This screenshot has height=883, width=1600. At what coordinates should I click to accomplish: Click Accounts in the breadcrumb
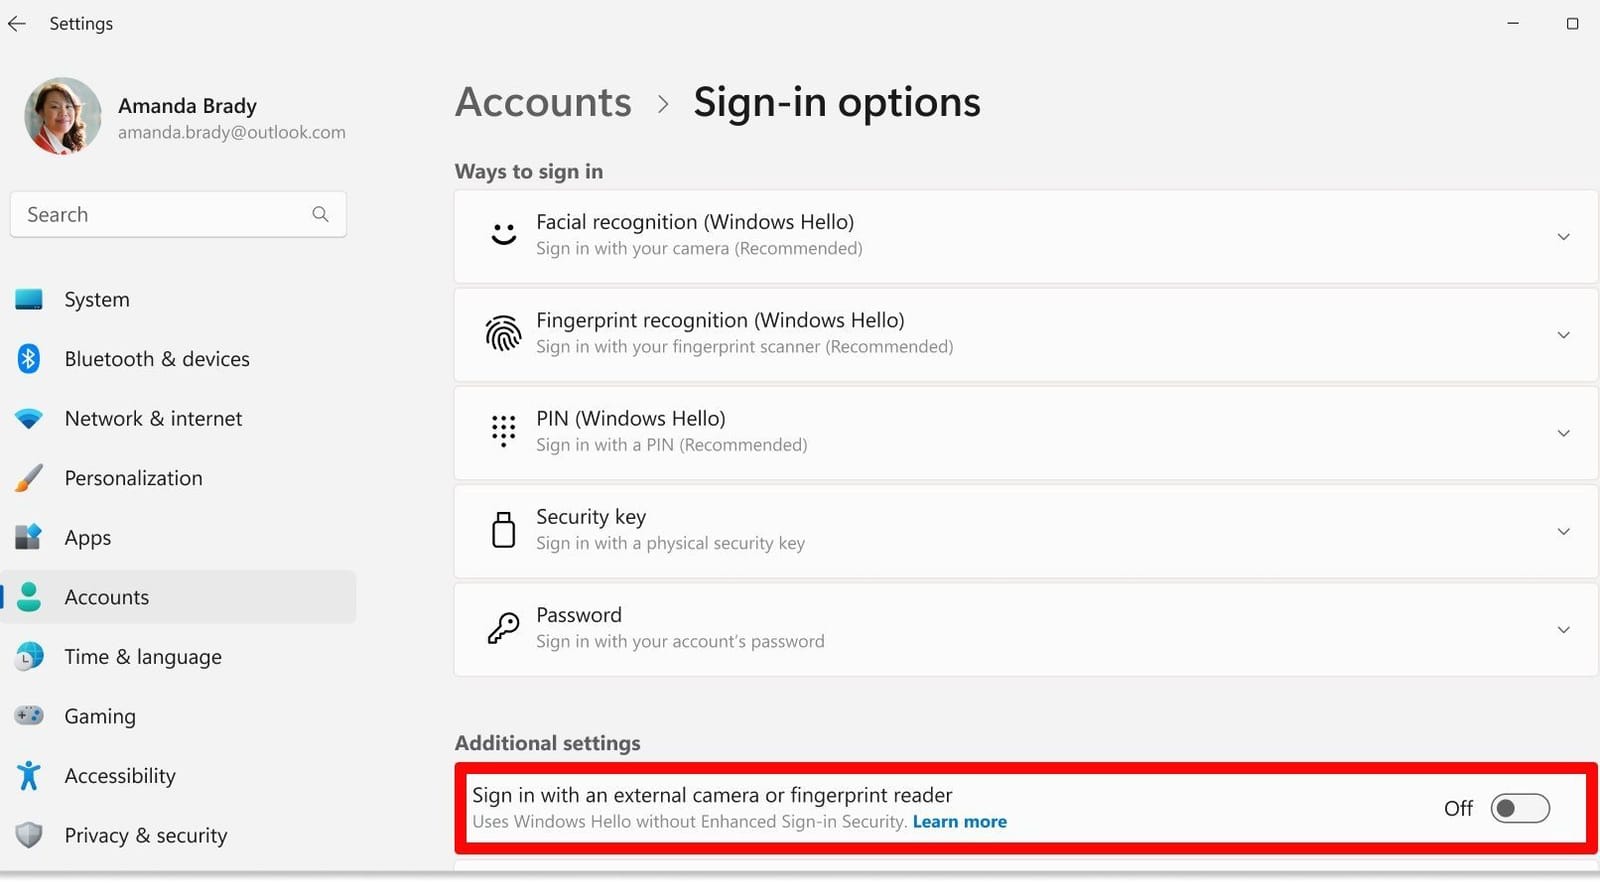tap(543, 102)
